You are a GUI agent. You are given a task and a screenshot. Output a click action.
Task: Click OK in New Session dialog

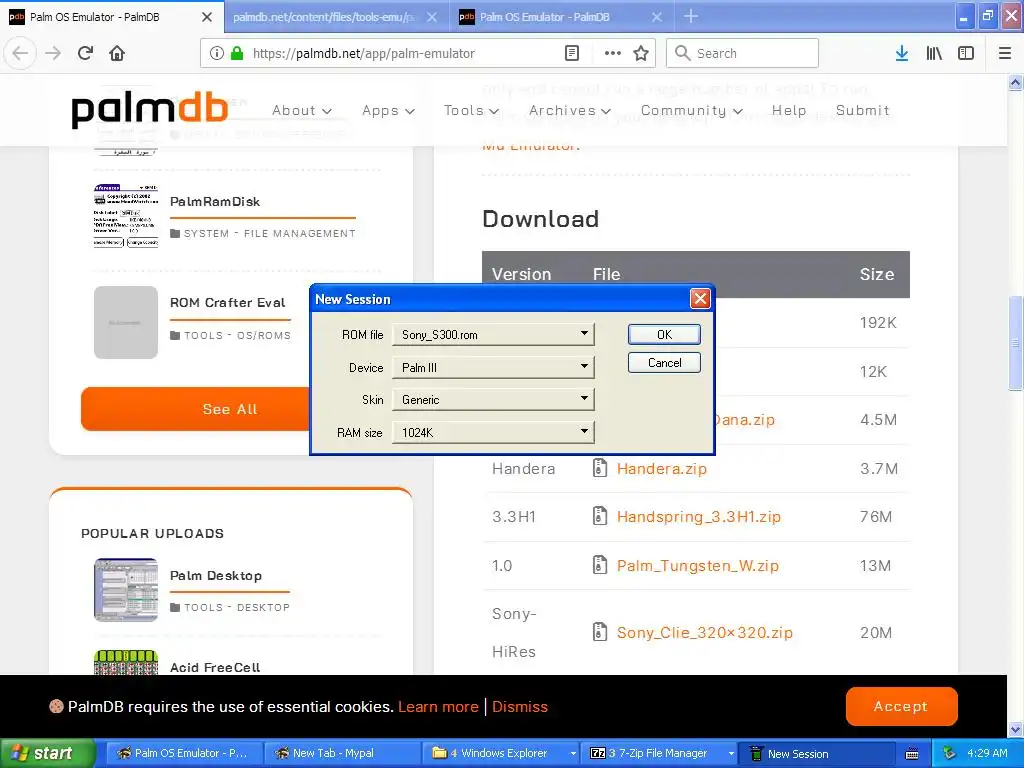pos(664,334)
